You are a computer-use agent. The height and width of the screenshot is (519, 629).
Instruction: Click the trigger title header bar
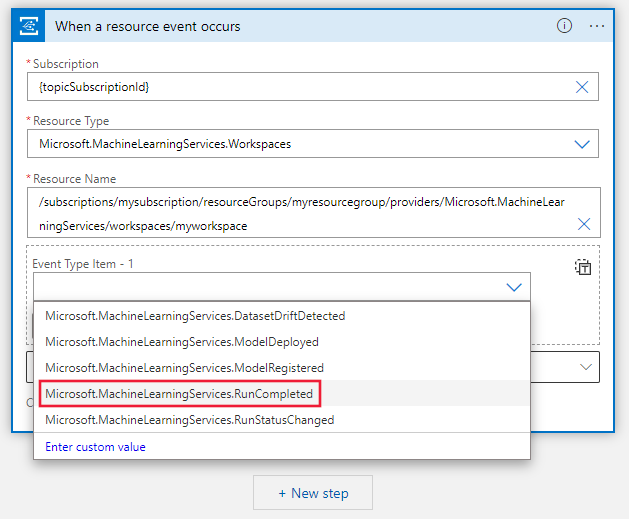300,26
